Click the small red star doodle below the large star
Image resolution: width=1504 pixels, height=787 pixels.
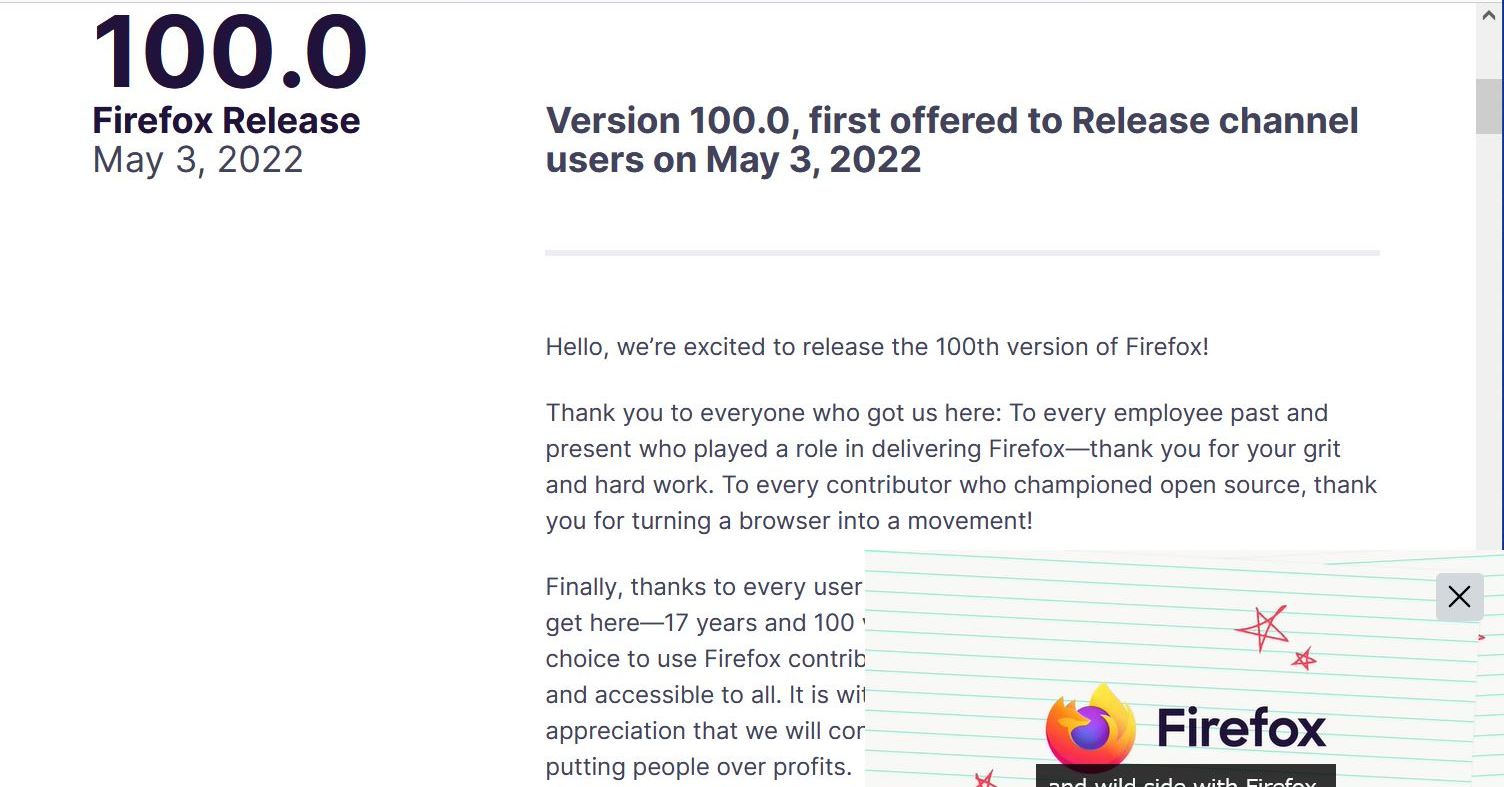click(x=1303, y=658)
